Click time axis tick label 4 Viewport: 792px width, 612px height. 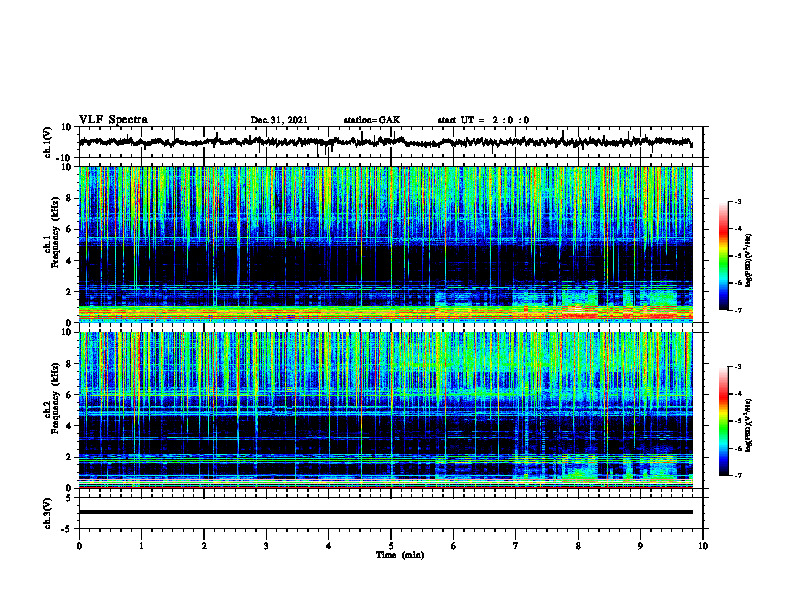(x=329, y=546)
